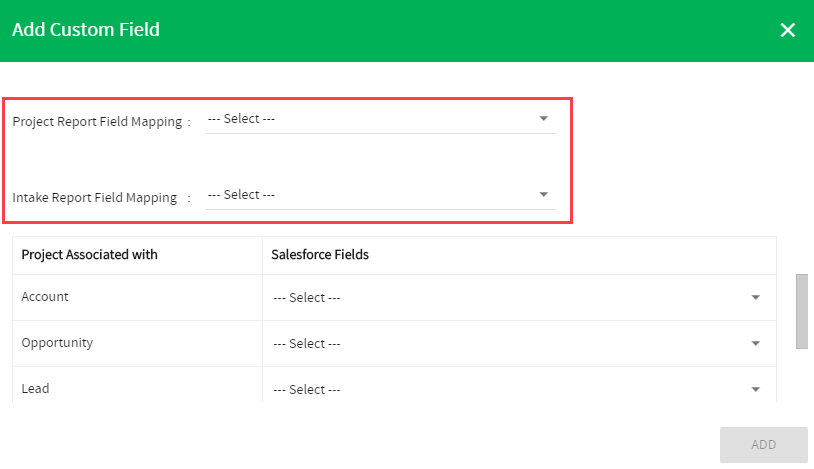Select the Account row label
The width and height of the screenshot is (814, 469).
pyautogui.click(x=45, y=297)
